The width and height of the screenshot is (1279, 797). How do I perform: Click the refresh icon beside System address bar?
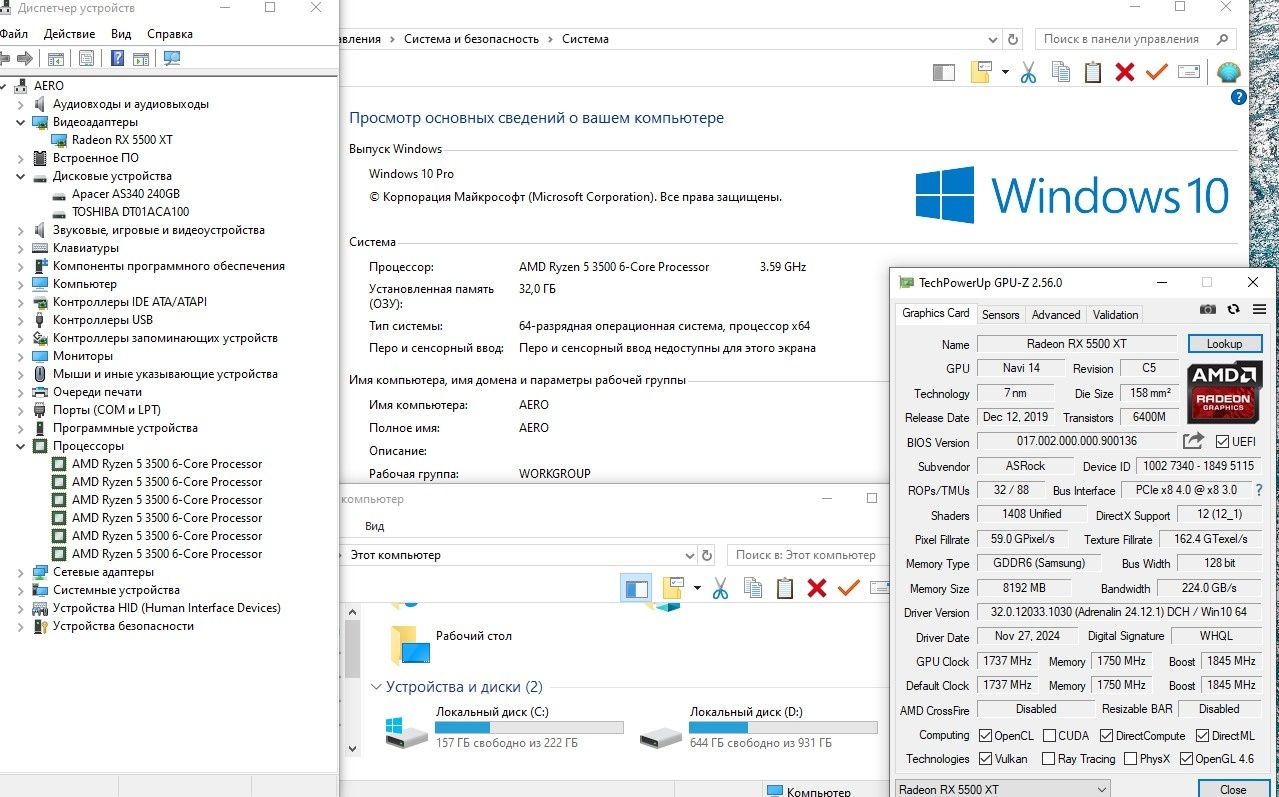[1013, 39]
